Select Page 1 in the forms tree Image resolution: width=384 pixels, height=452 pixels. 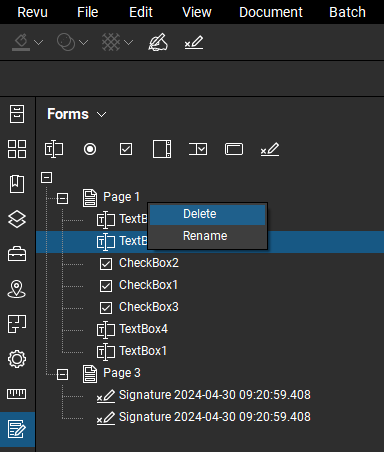[121, 197]
